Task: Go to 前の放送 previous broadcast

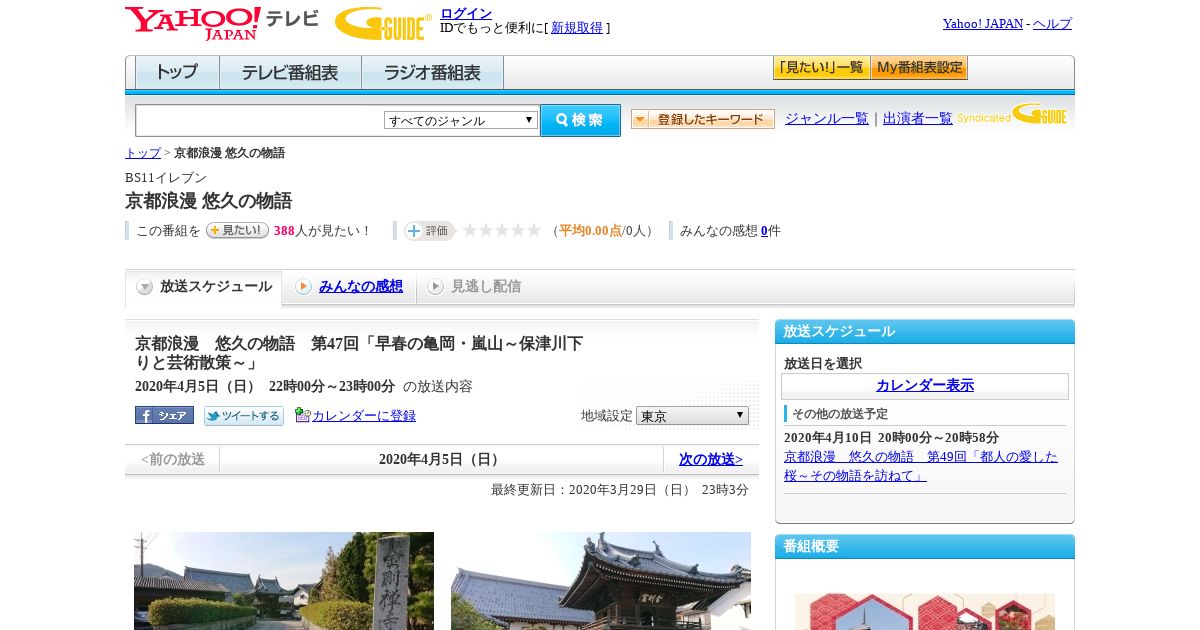Action: tap(172, 459)
